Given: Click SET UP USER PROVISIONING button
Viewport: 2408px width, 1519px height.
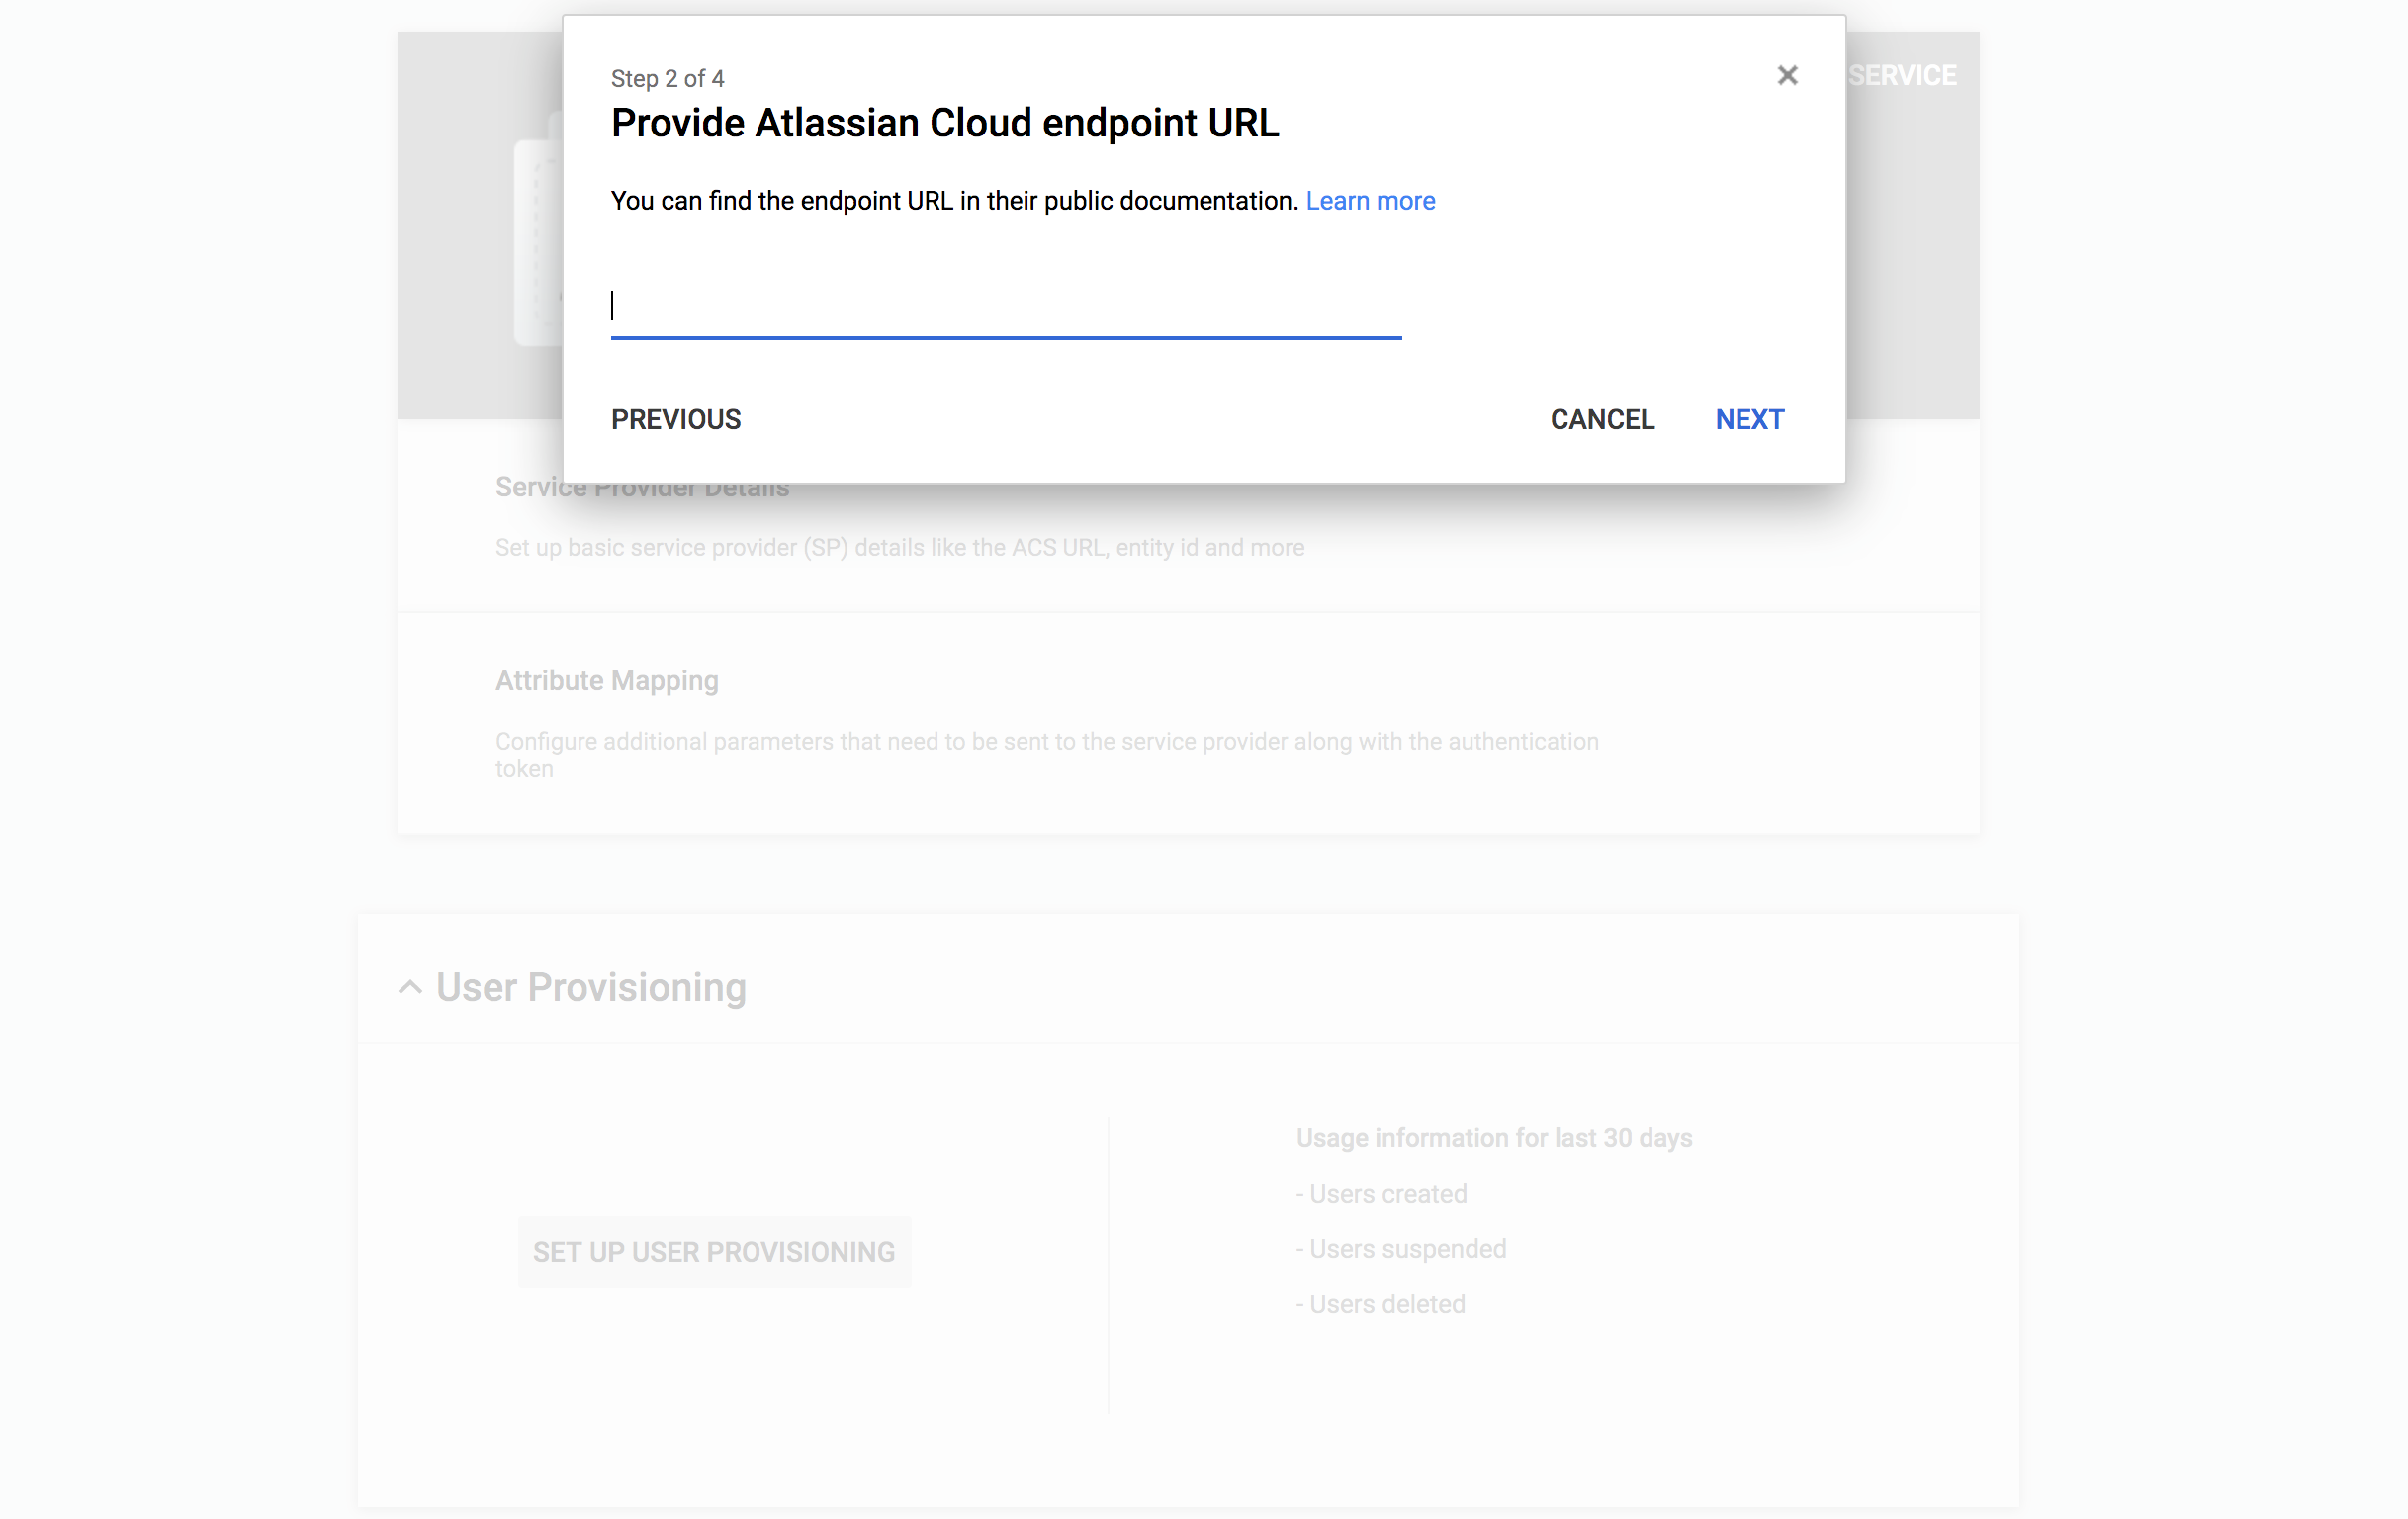Looking at the screenshot, I should click(713, 1252).
